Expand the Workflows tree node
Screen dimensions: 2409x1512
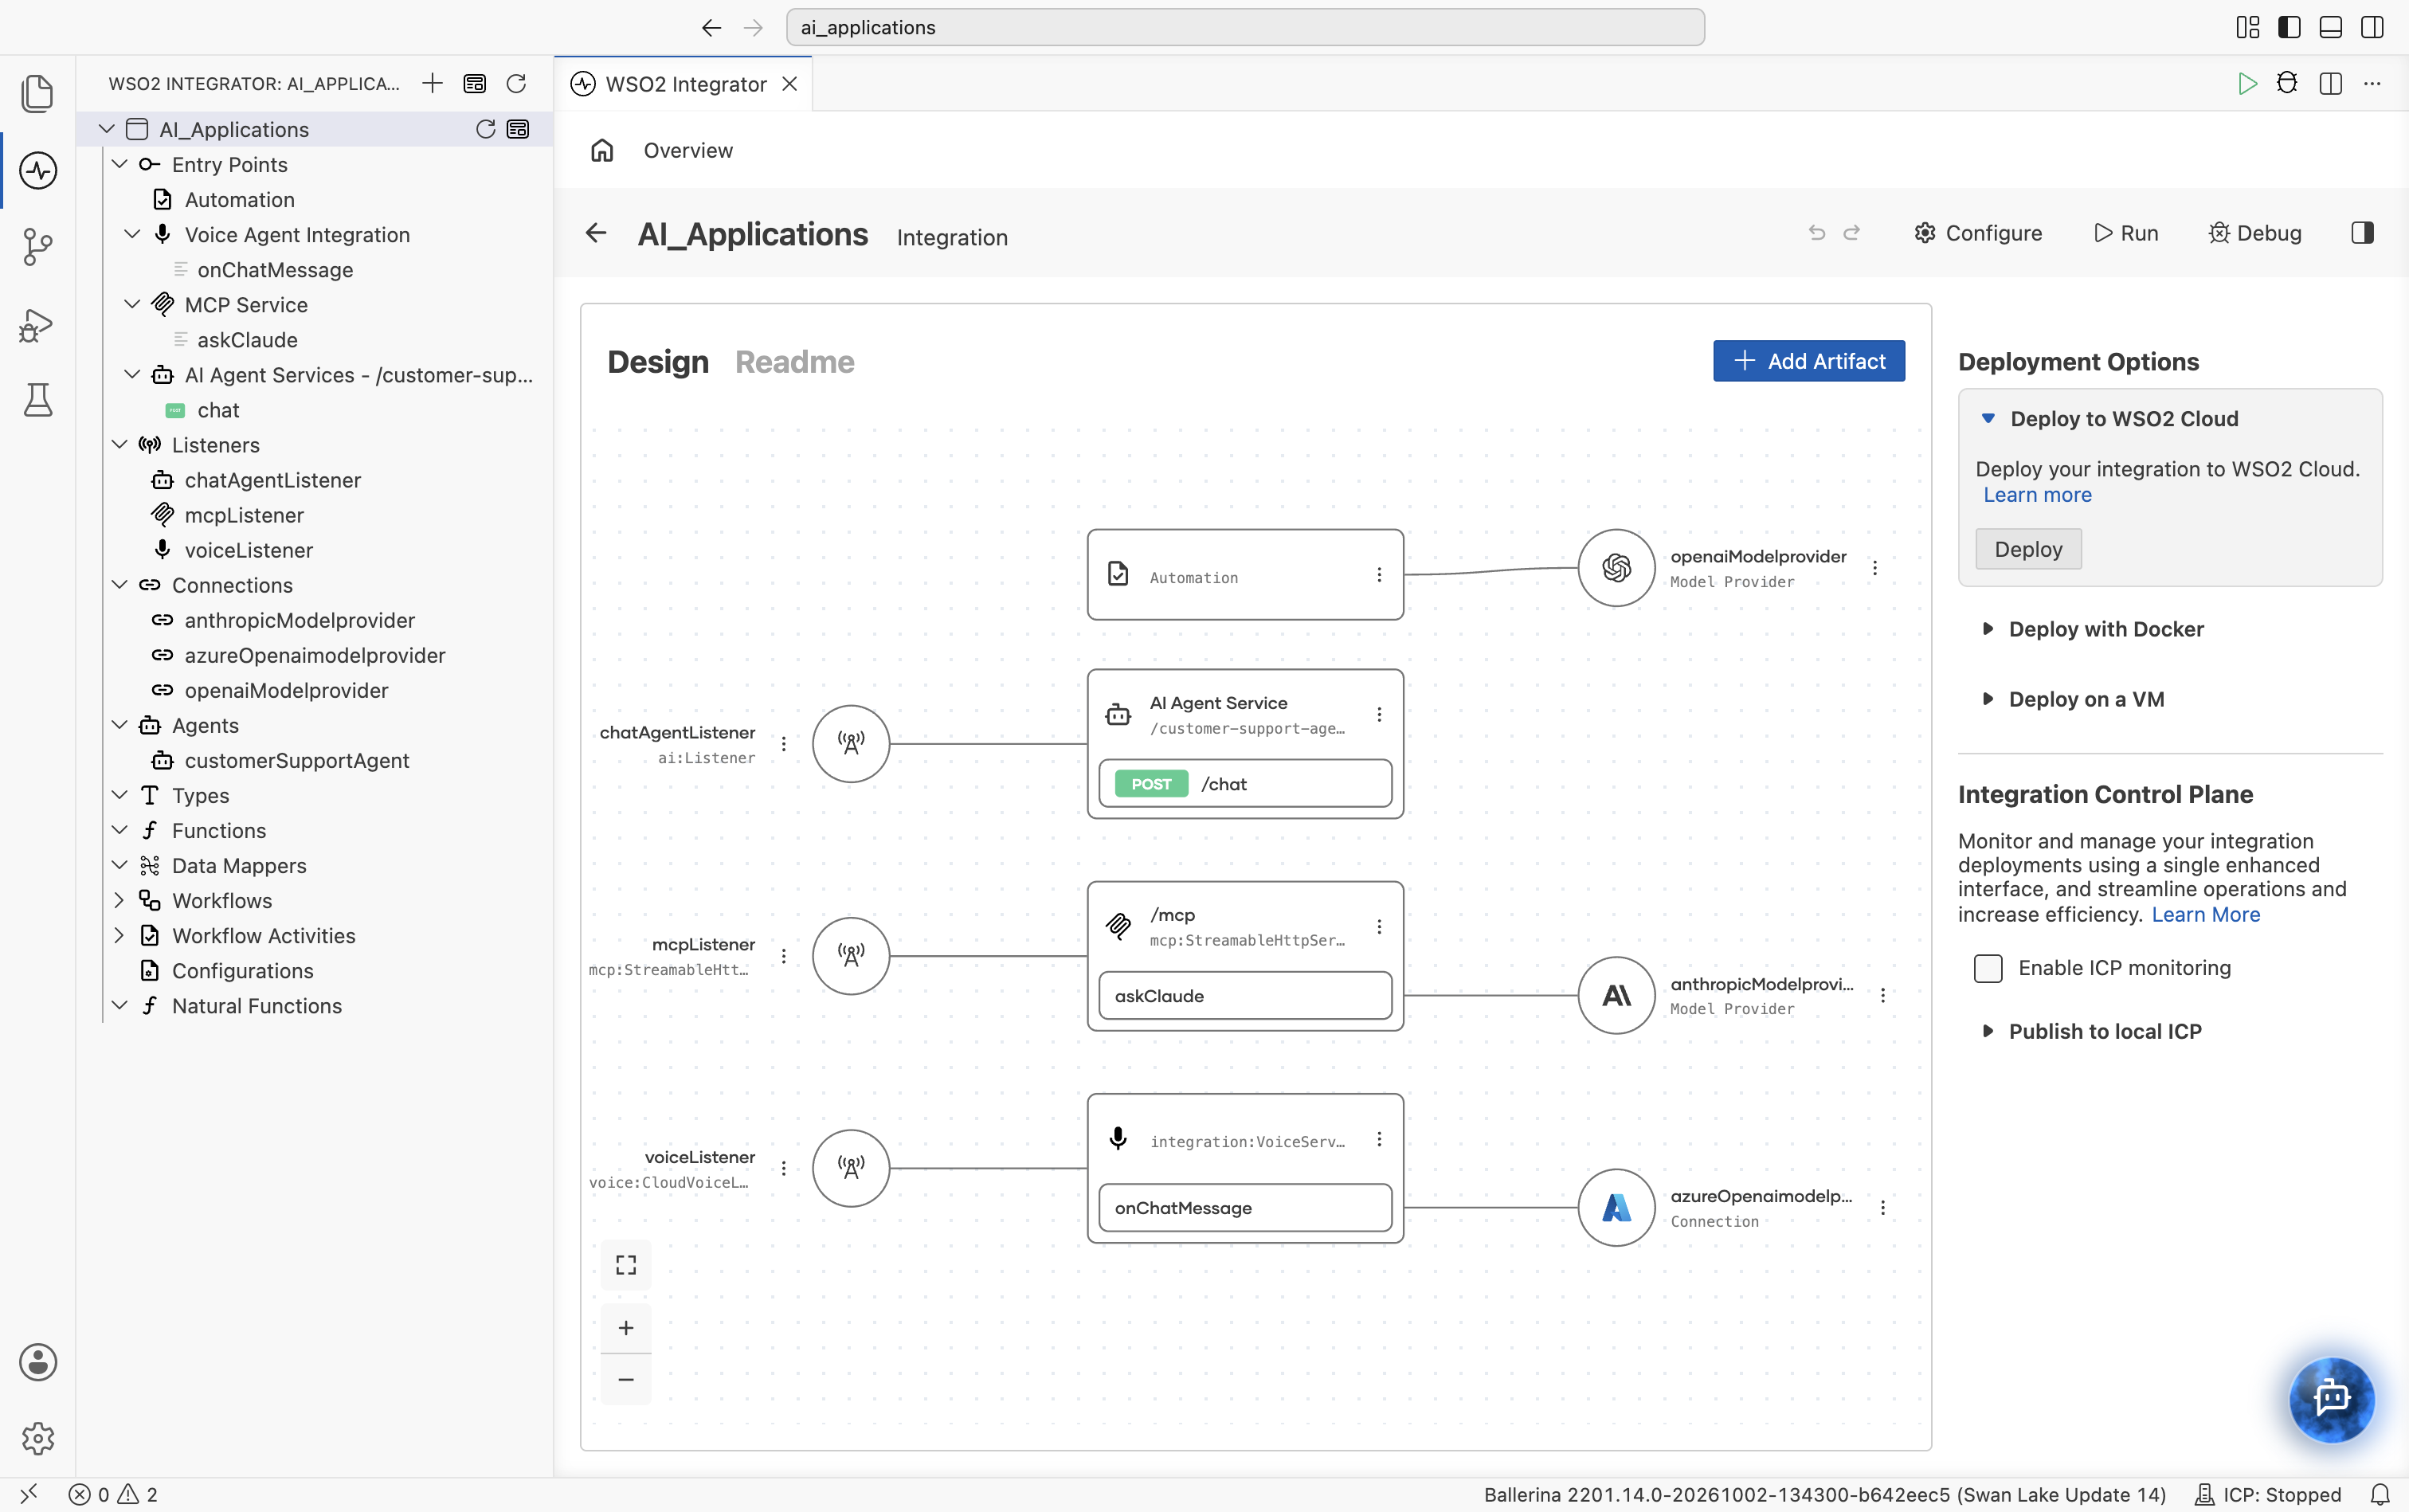[119, 900]
